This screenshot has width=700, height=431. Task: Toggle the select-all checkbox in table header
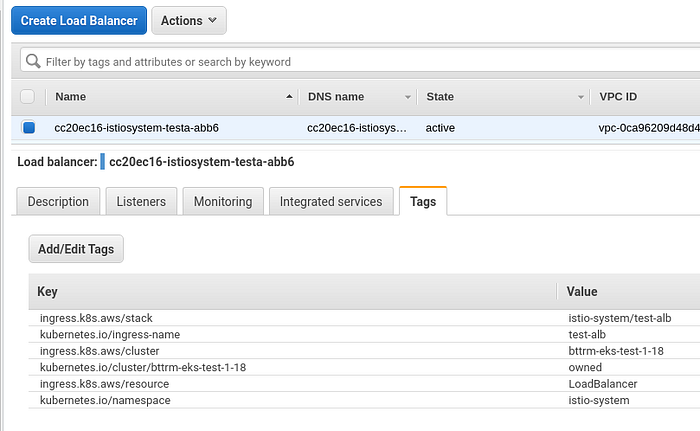pyautogui.click(x=27, y=97)
